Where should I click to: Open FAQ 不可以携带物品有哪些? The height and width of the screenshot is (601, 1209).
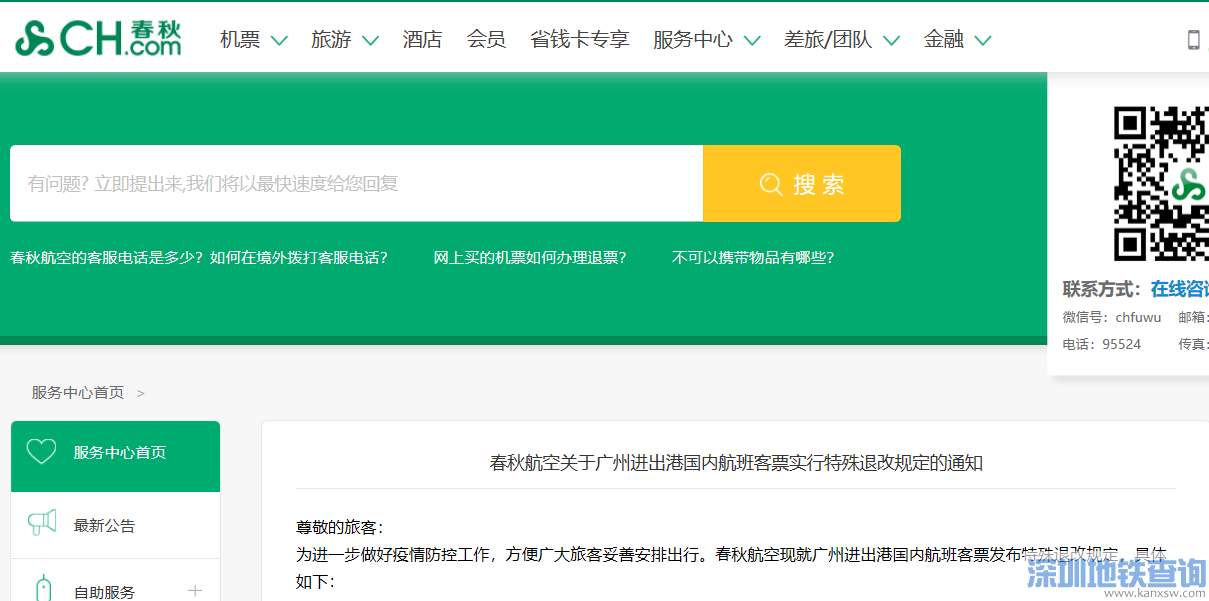[x=753, y=258]
